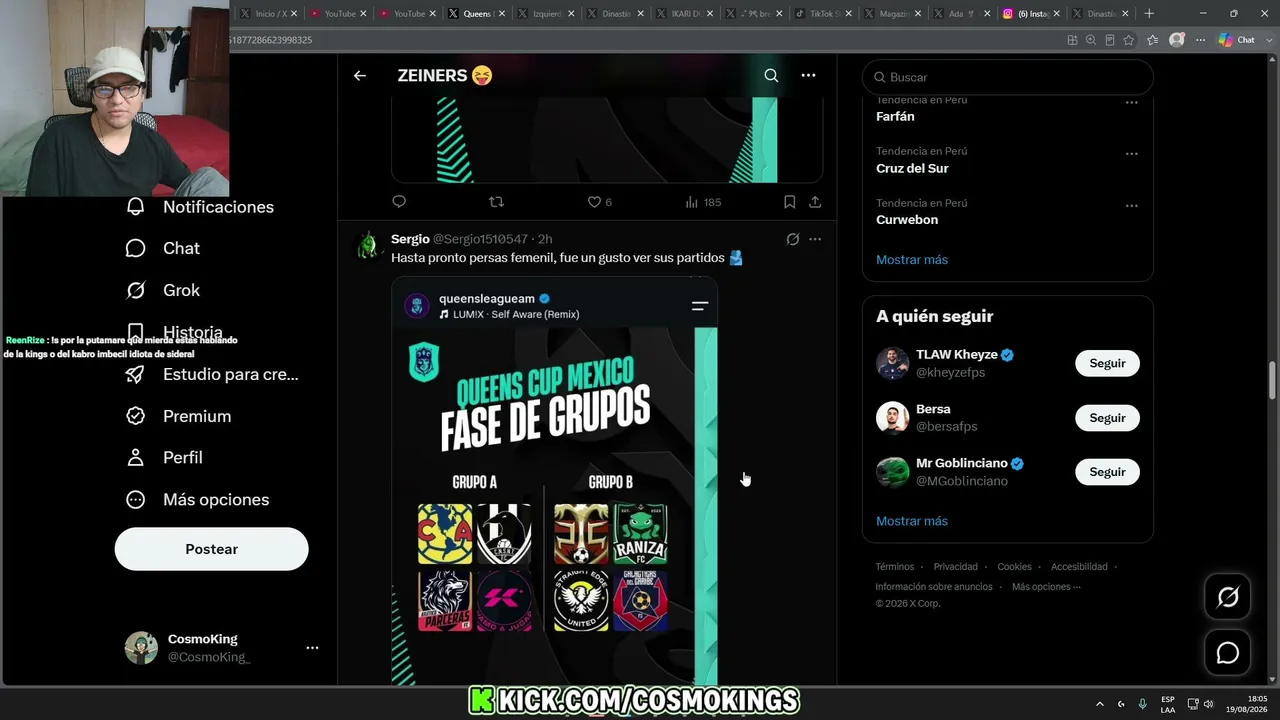Open options for the Cruz del Sur trend

(1132, 154)
